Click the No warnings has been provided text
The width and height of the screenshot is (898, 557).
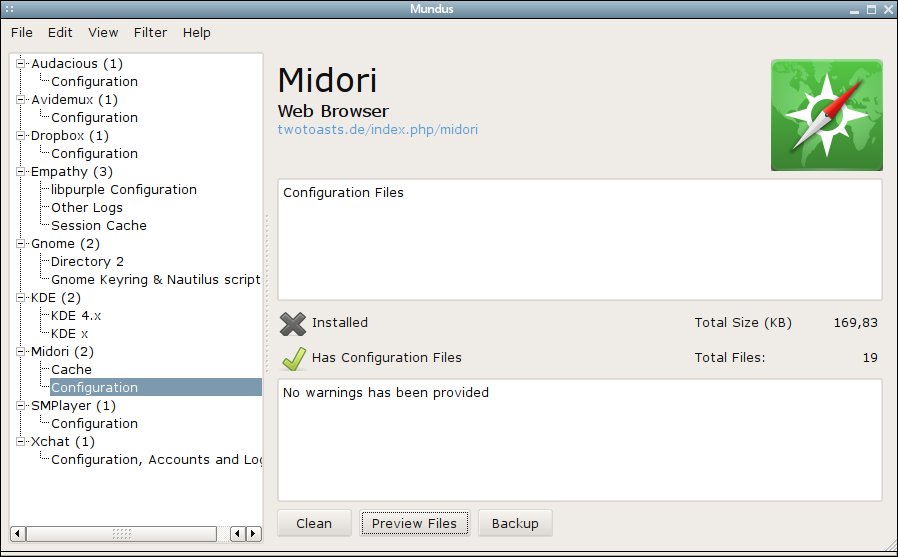click(385, 393)
